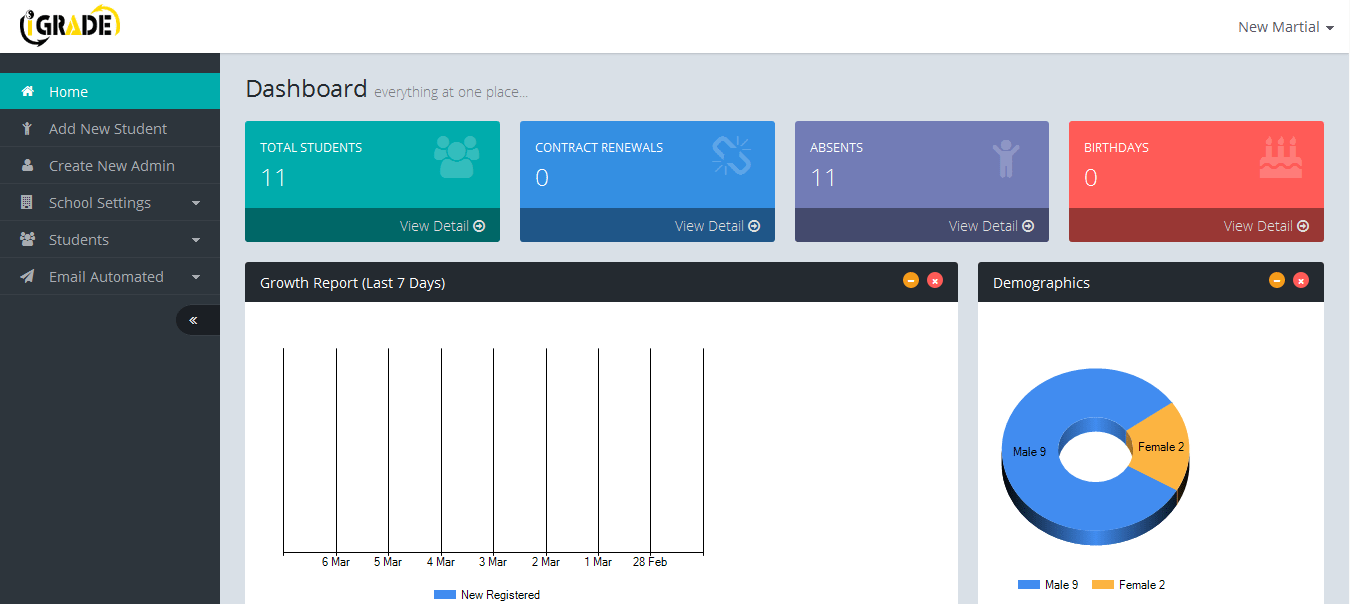Click the iGrade logo
Image resolution: width=1350 pixels, height=604 pixels.
[70, 26]
